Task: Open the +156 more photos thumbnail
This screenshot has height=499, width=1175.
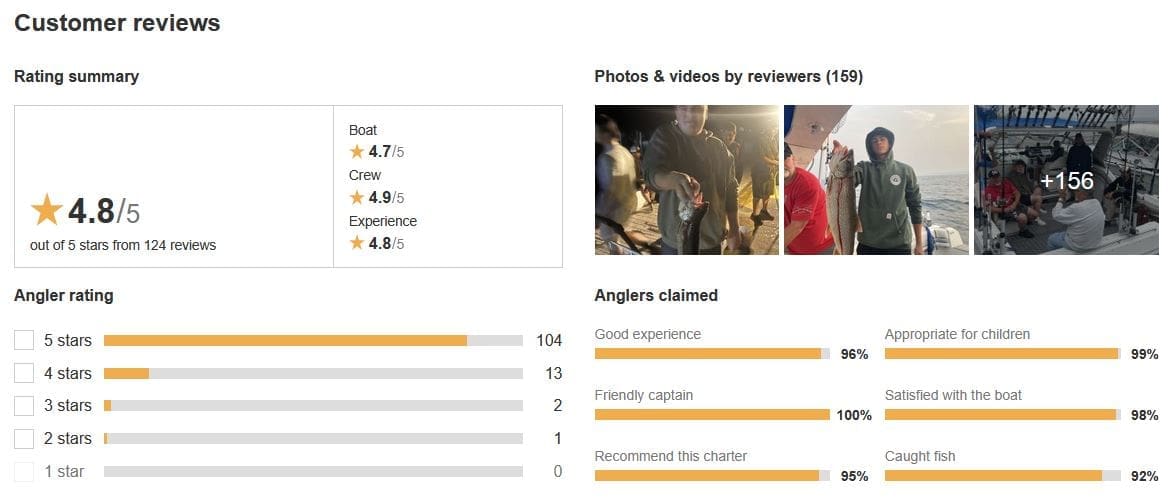Action: click(x=1066, y=180)
